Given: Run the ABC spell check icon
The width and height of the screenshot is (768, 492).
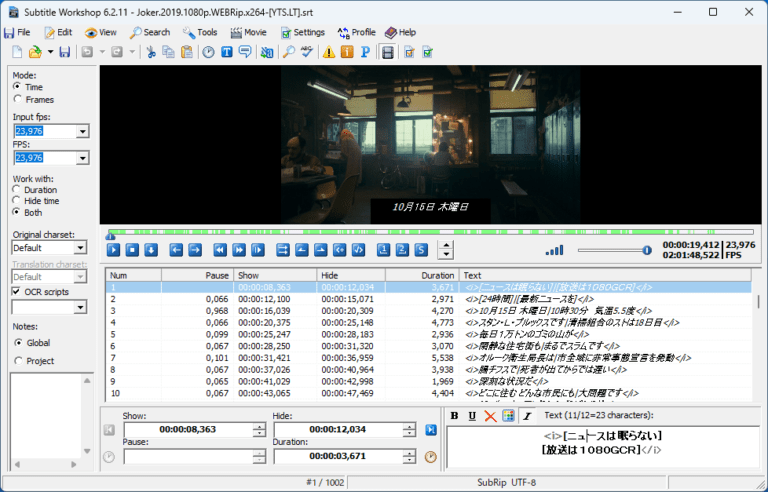Looking at the screenshot, I should [307, 52].
